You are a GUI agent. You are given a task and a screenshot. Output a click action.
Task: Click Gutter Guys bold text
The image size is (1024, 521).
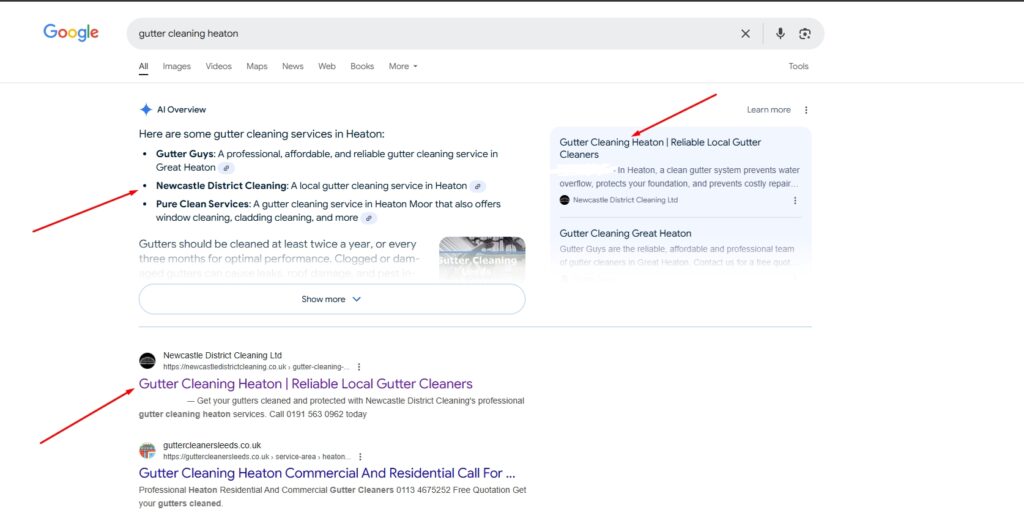pyautogui.click(x=185, y=154)
